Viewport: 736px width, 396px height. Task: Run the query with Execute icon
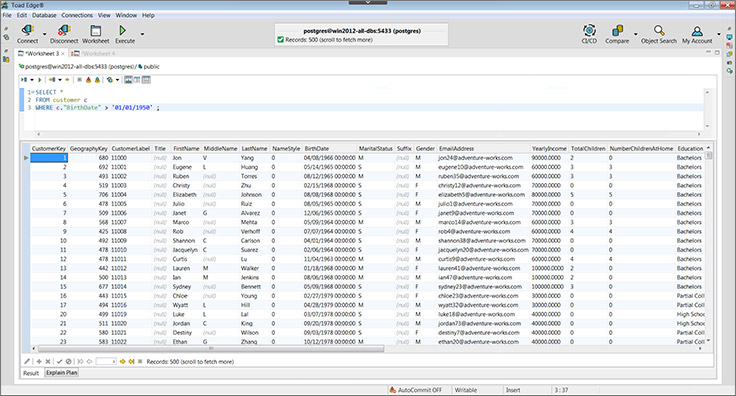123,30
